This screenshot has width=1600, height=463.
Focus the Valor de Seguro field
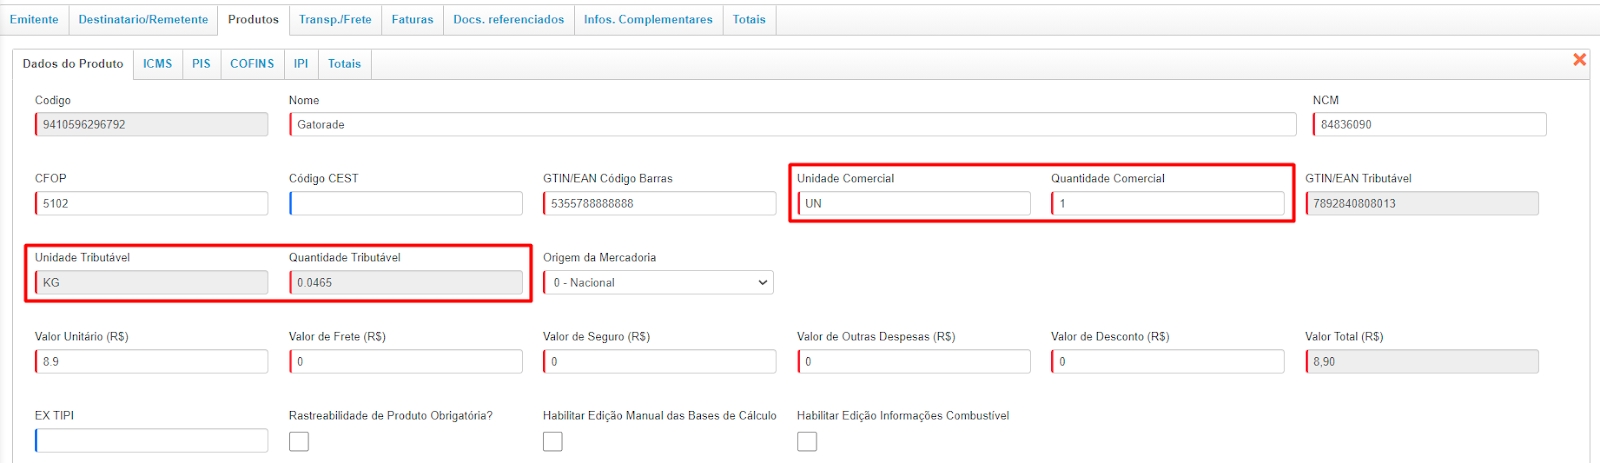point(659,361)
